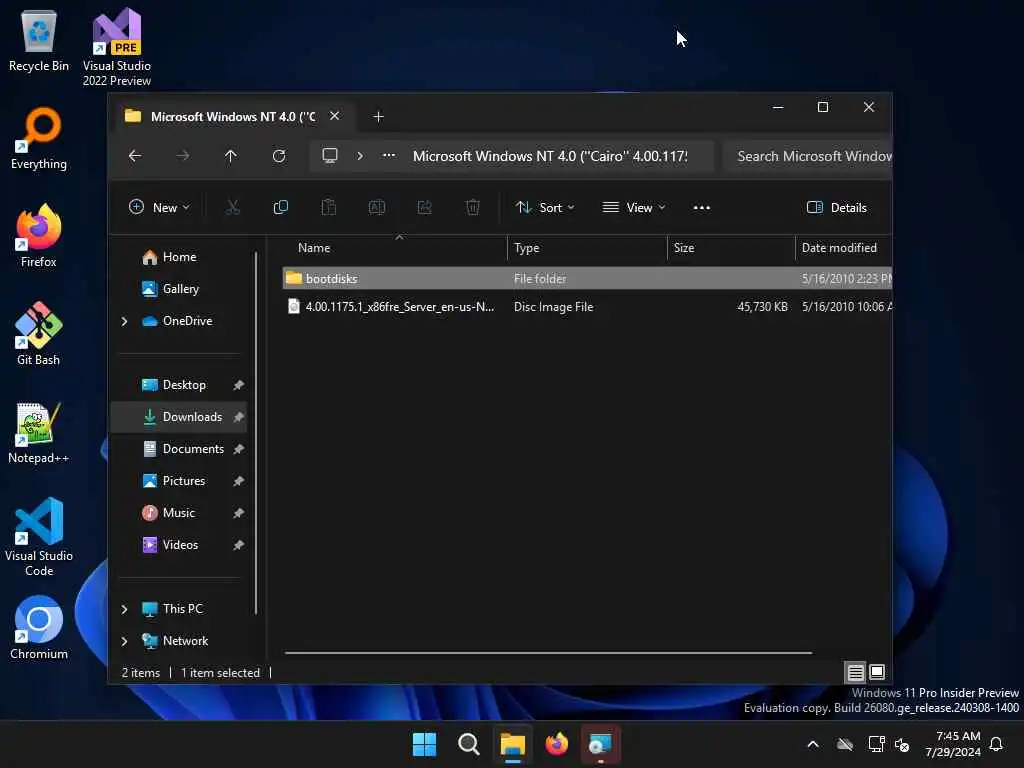Launch Visual Studio 2022 Preview shortcut
1024x768 pixels.
tap(117, 47)
